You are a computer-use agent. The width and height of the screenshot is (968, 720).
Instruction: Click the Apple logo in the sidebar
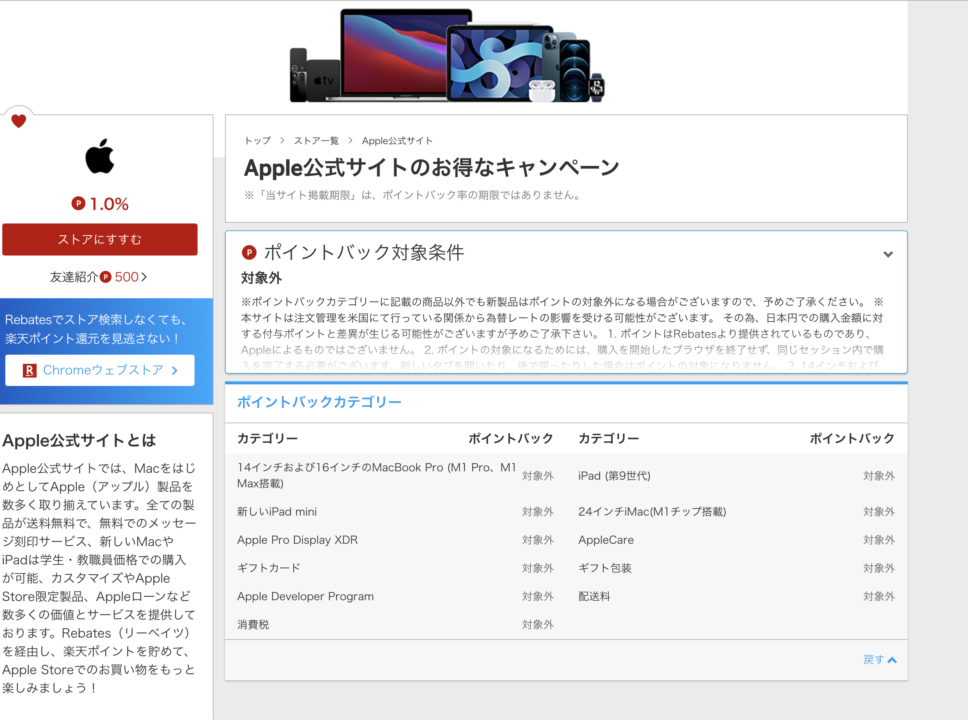pos(99,156)
